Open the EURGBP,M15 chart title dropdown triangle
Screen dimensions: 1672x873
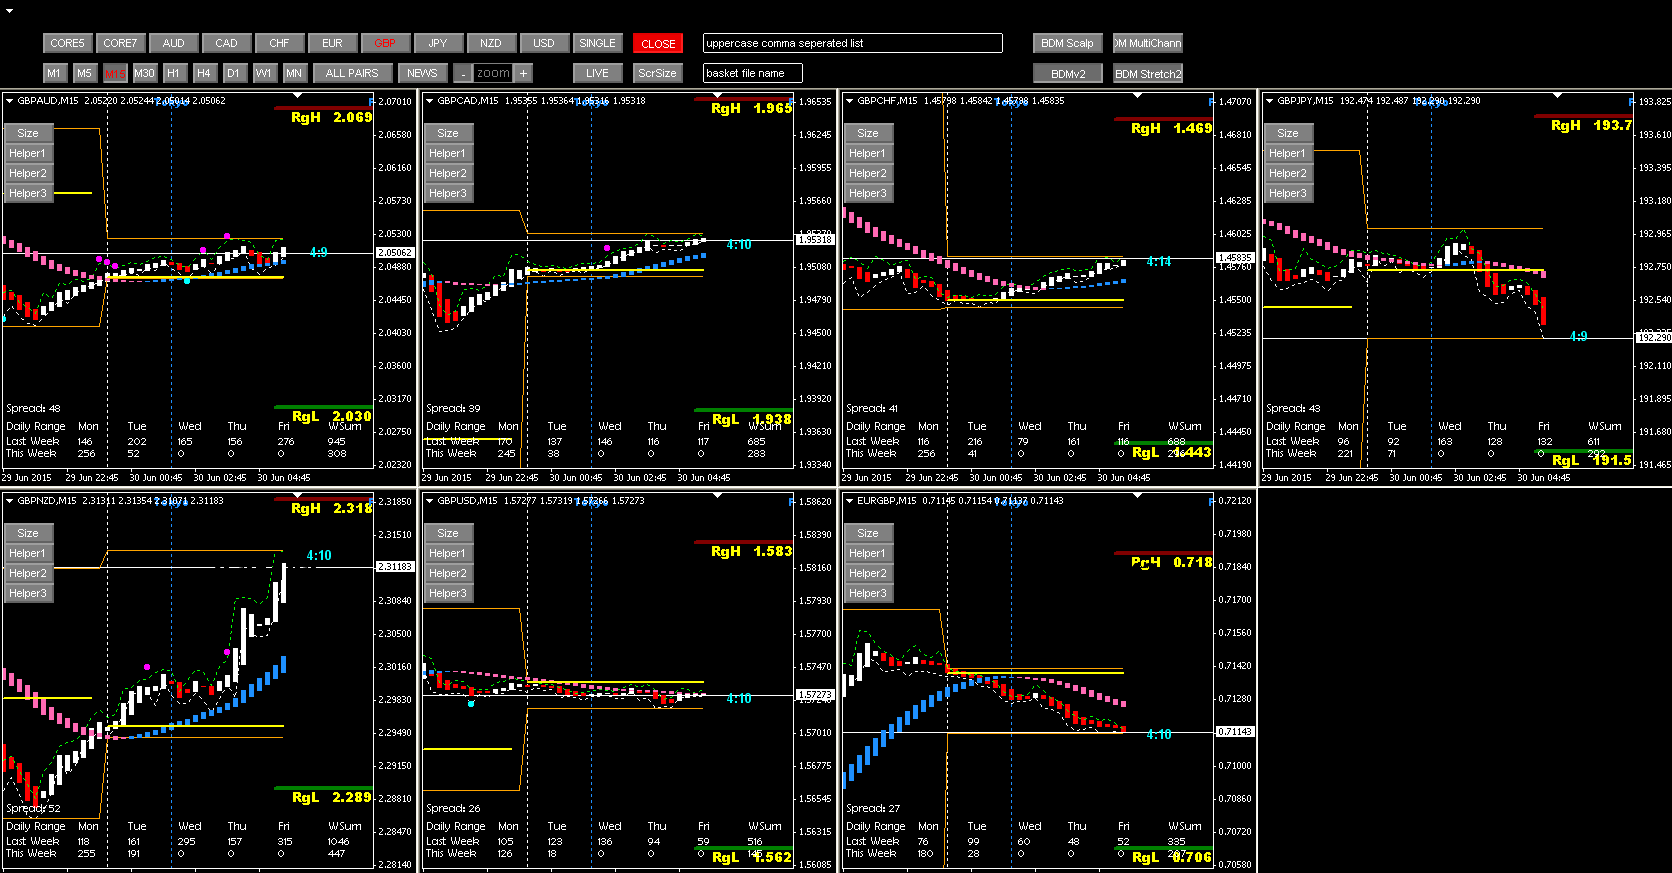[x=849, y=500]
